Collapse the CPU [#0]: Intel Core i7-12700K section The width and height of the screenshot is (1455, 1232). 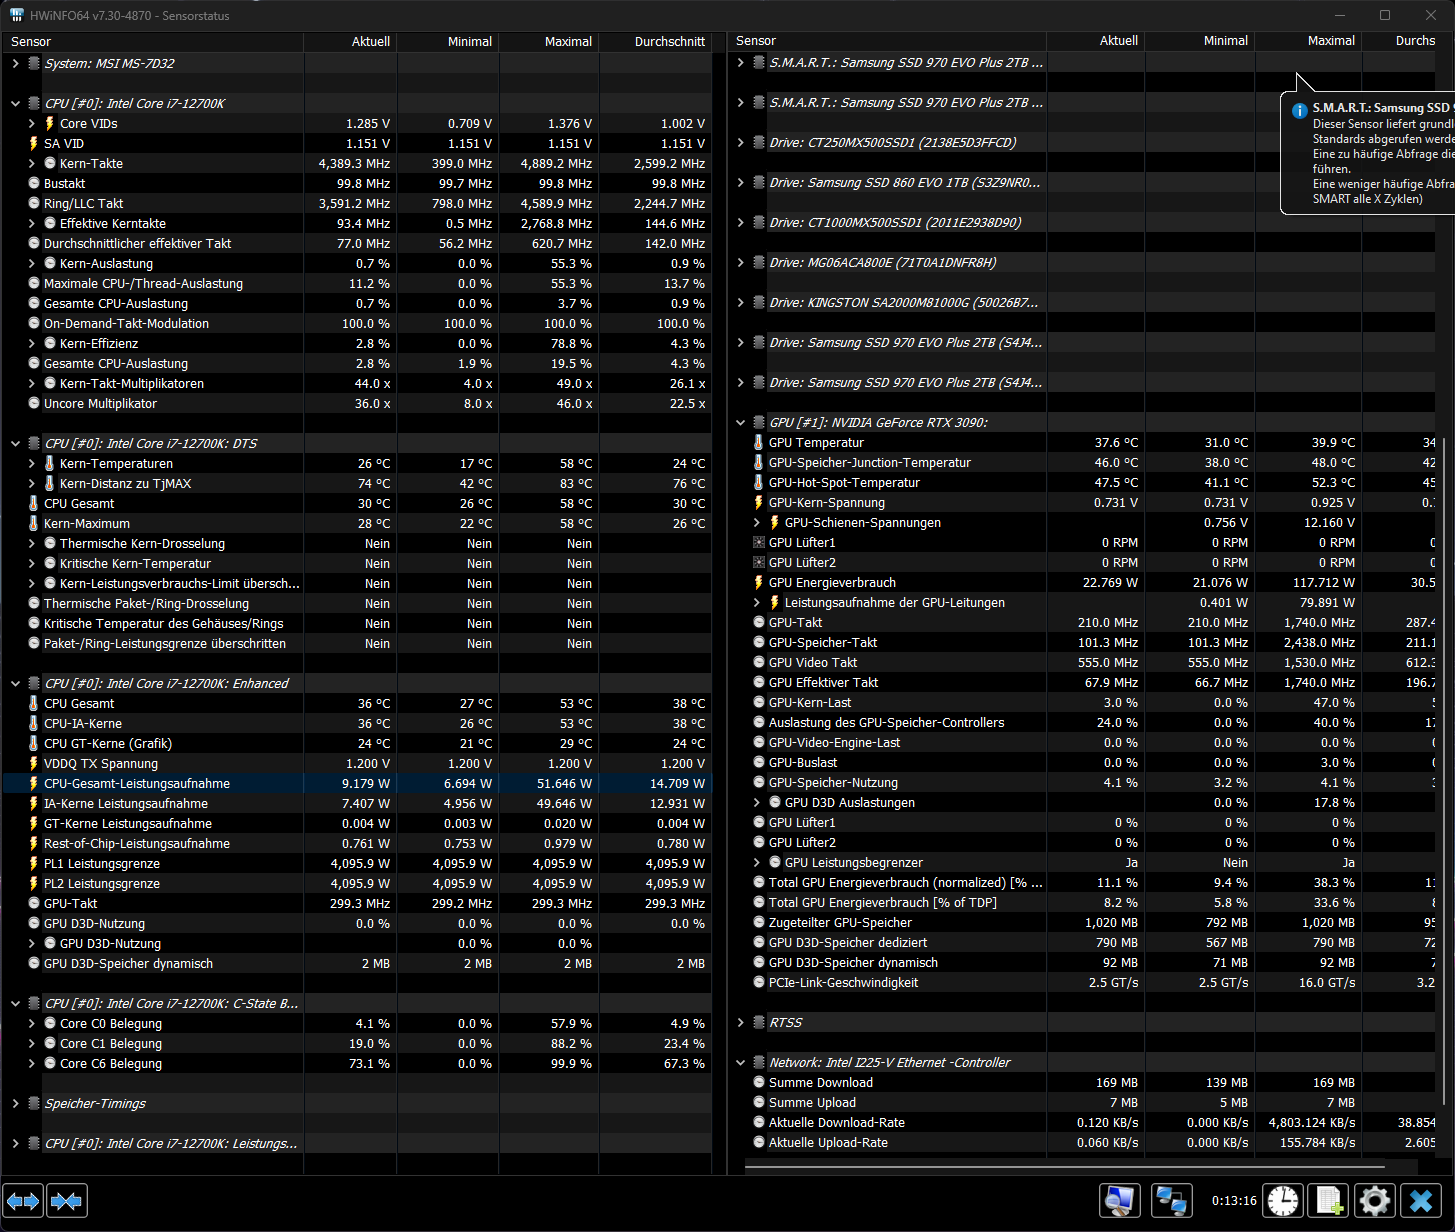14,103
